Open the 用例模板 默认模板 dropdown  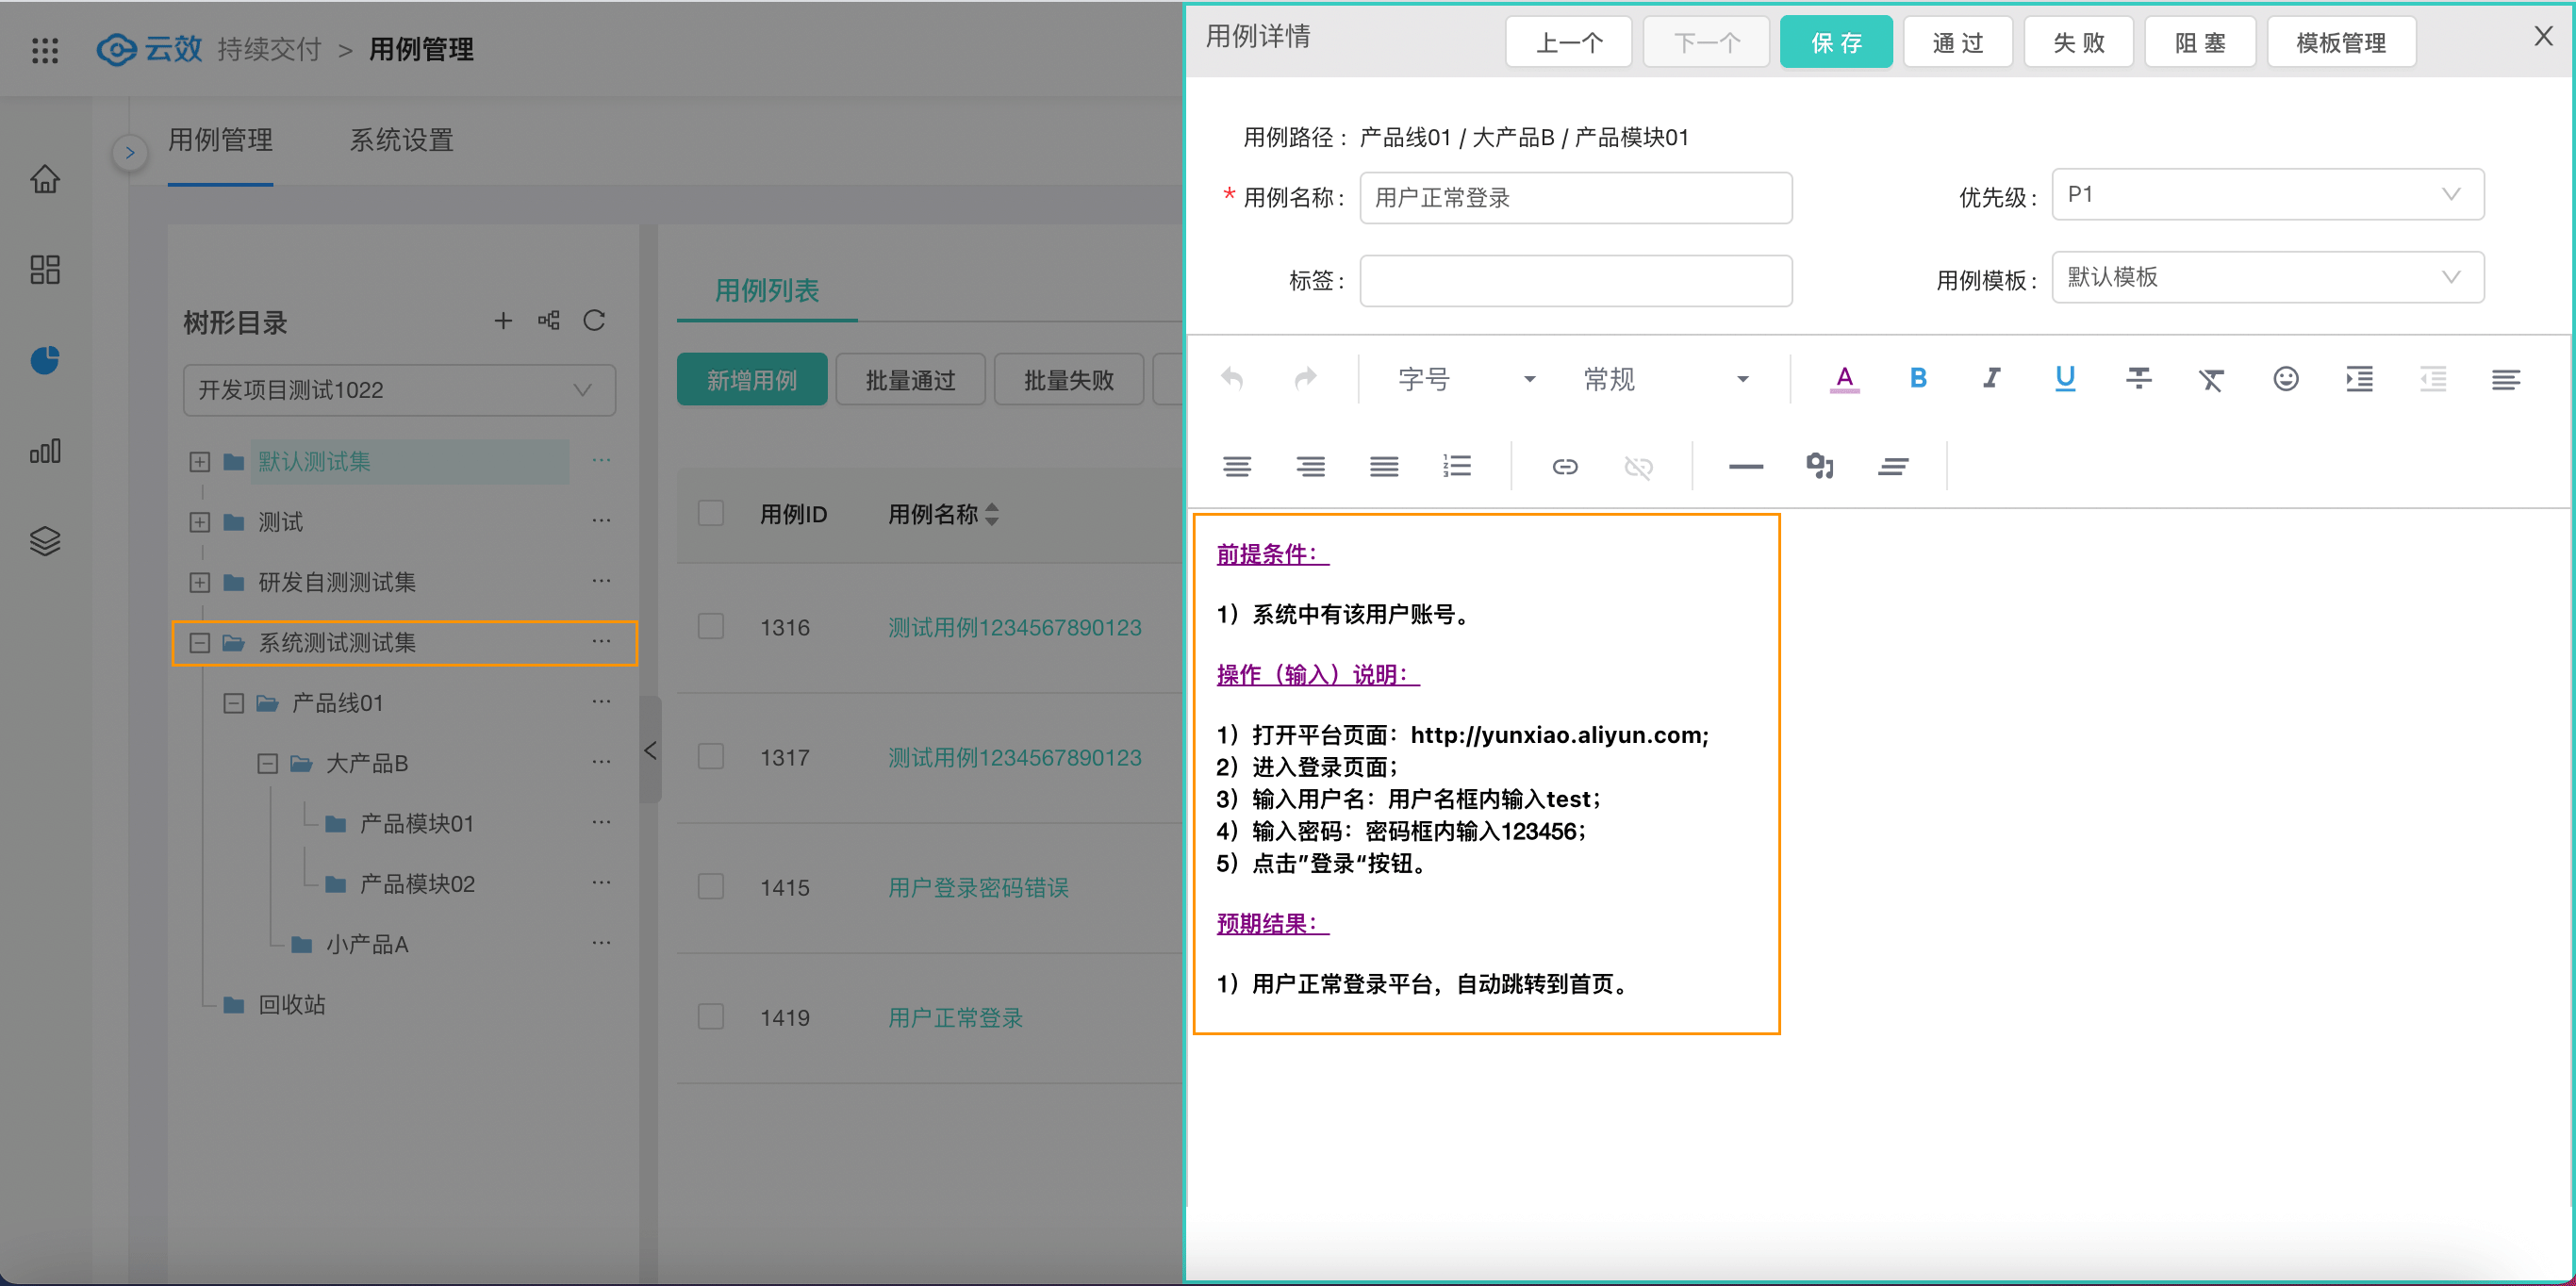2268,277
